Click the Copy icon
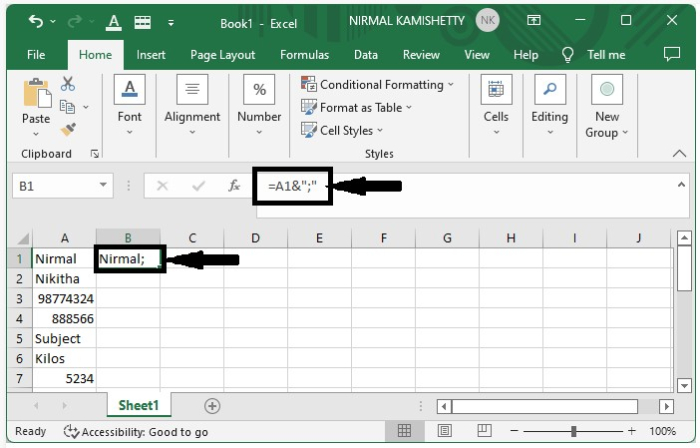The width and height of the screenshot is (700, 448). (x=67, y=107)
